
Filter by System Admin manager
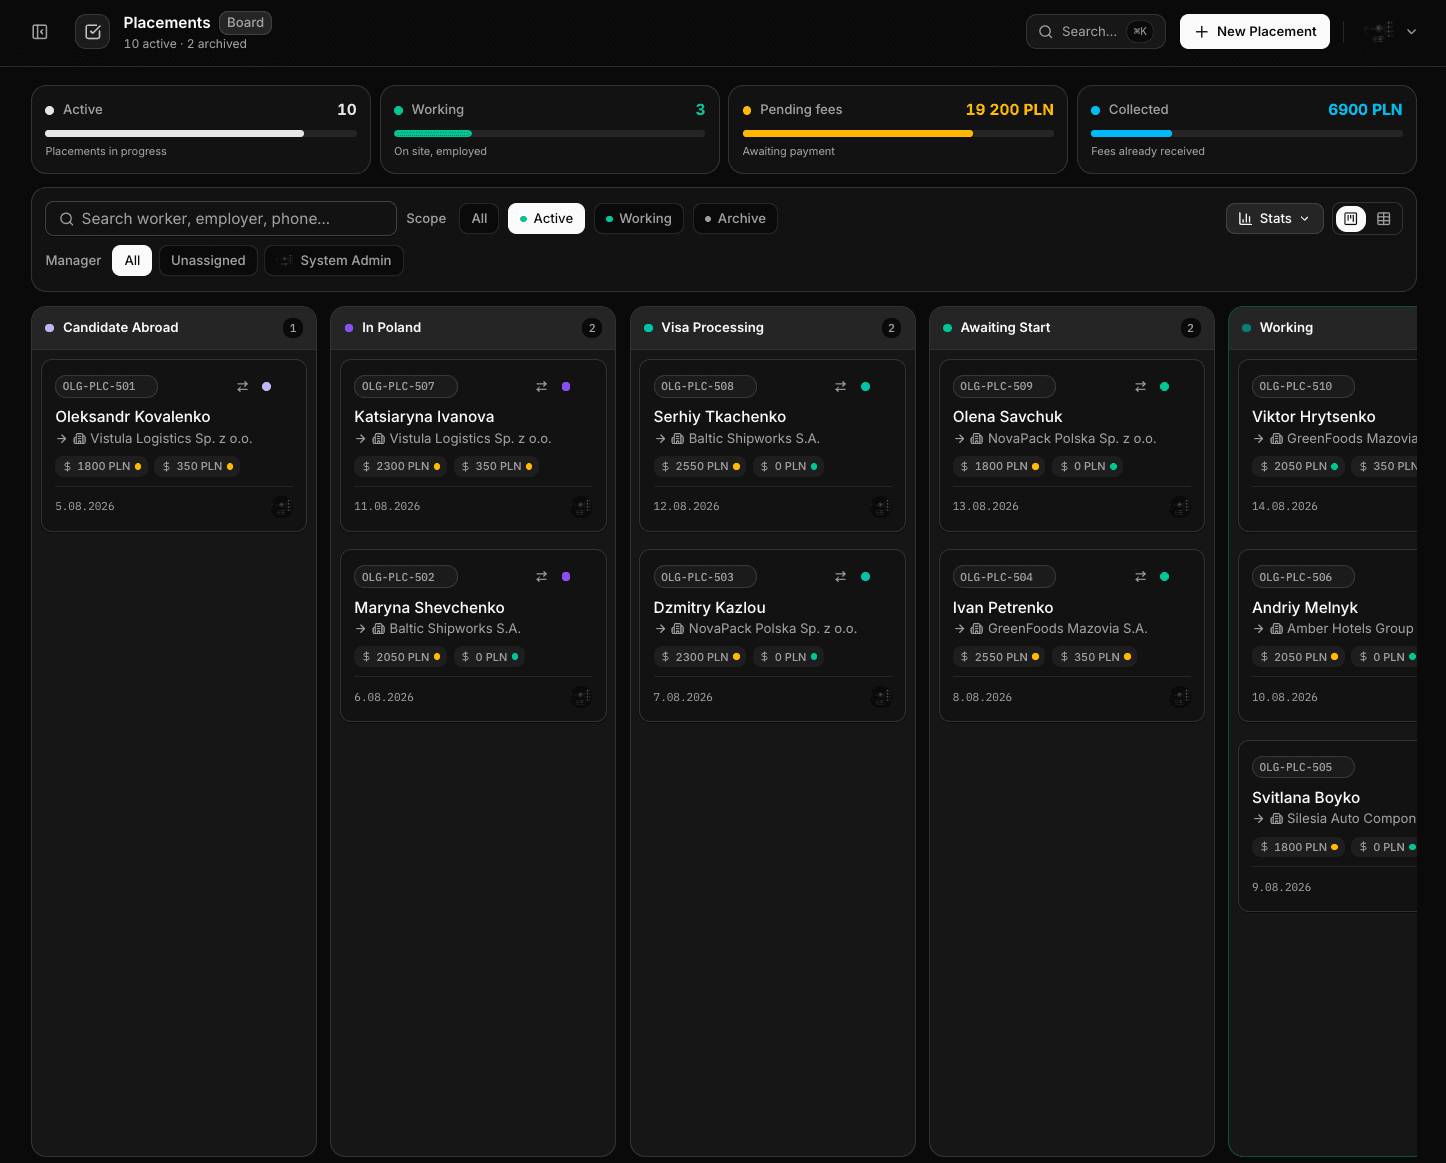(334, 261)
